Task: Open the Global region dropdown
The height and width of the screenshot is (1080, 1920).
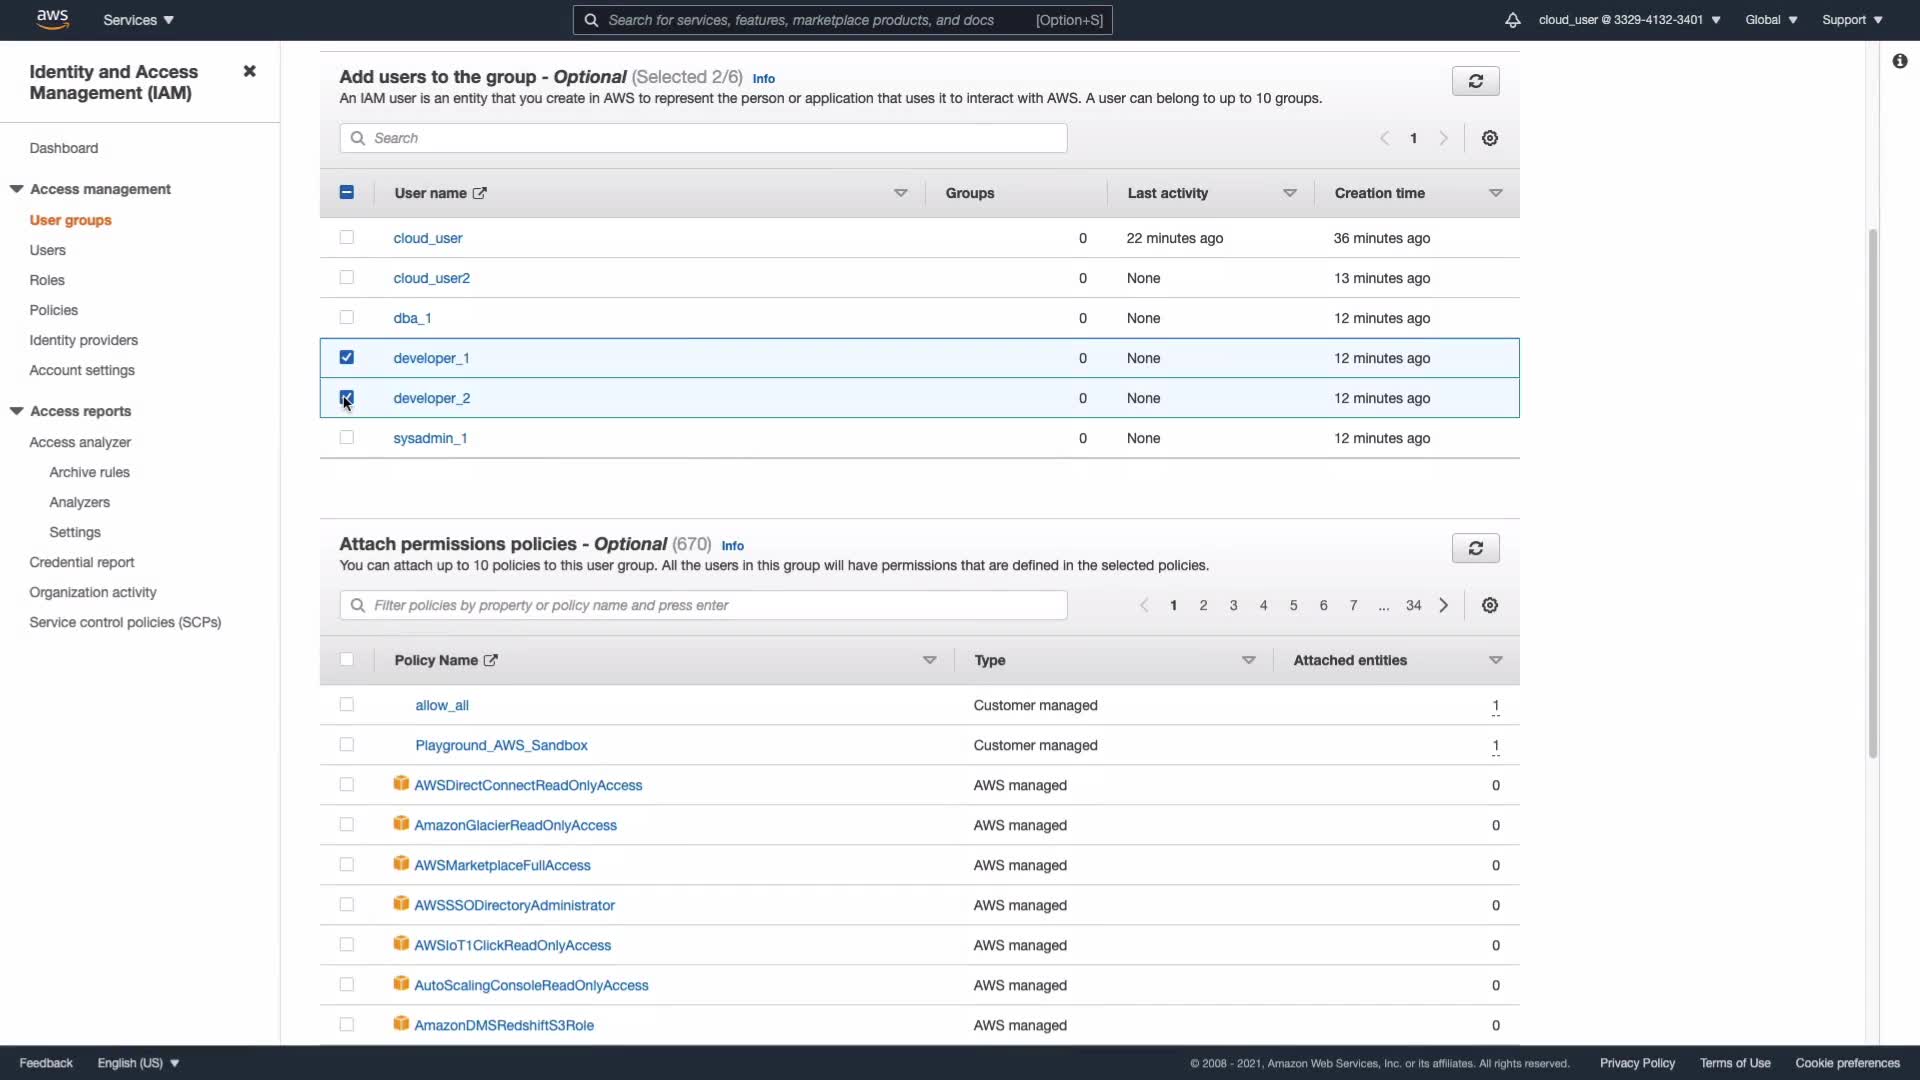Action: [1770, 20]
